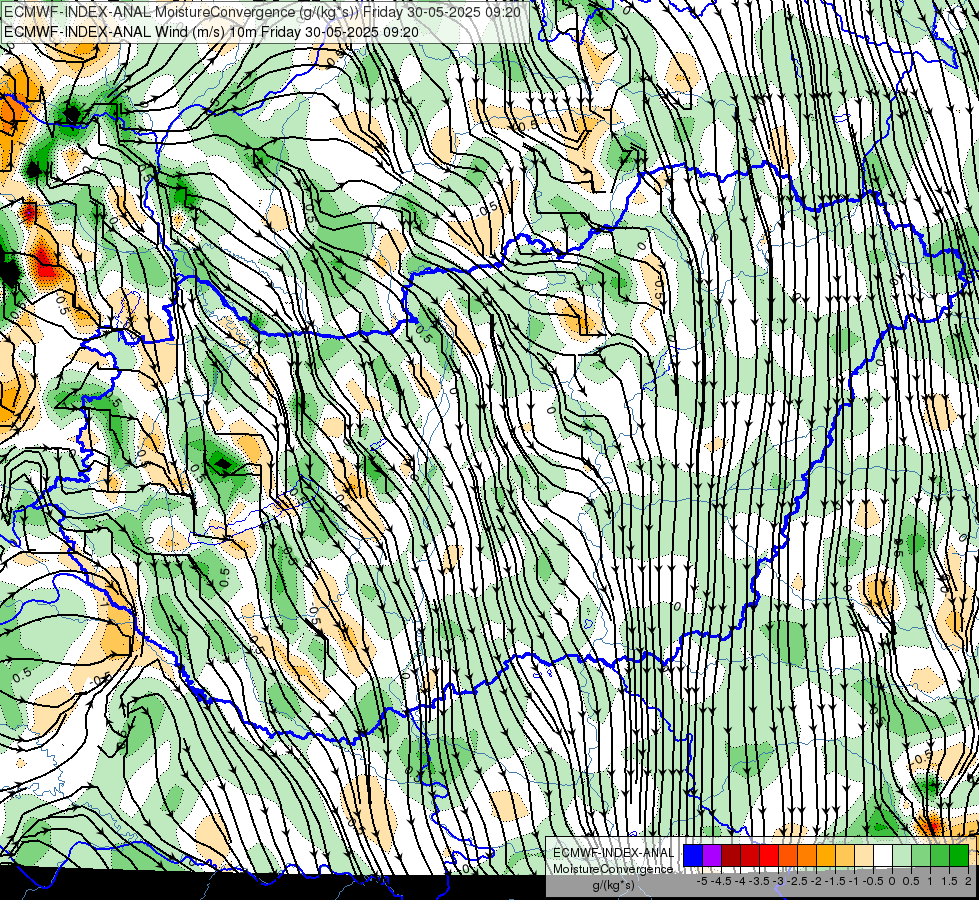Click the -4.5 legend scale value
Screen dimensions: 979x900
click(721, 881)
